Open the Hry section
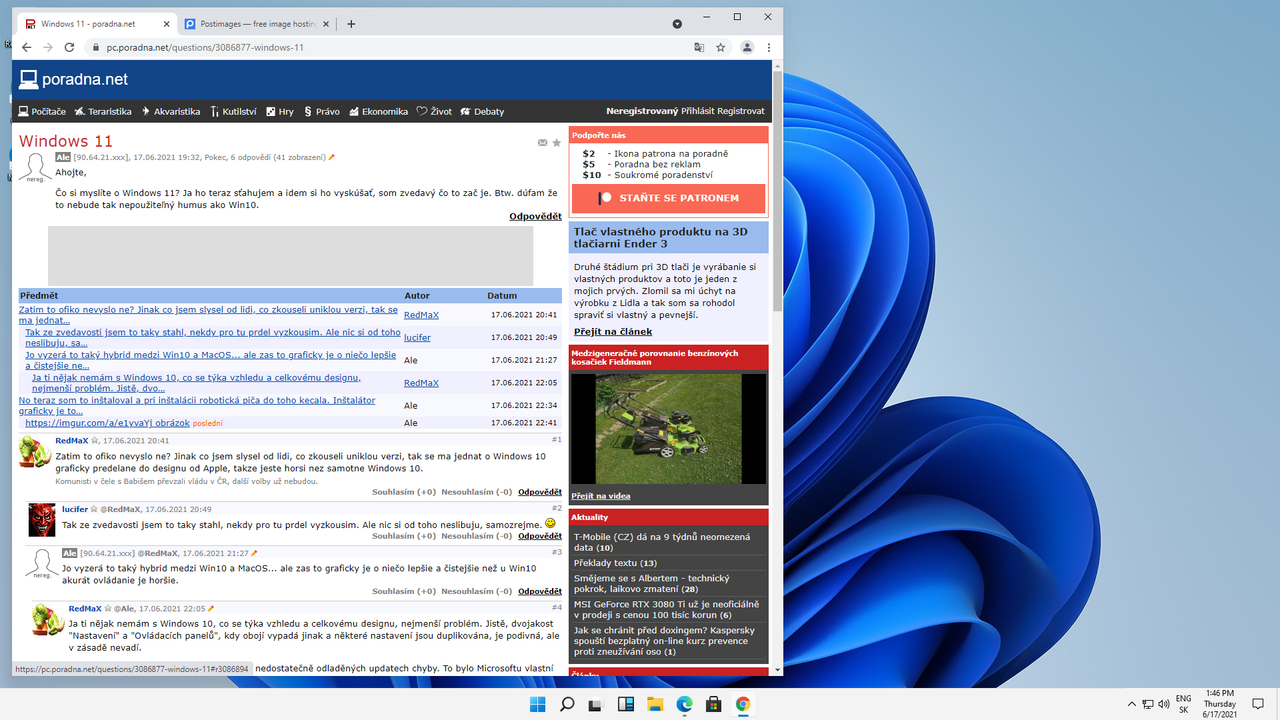The height and width of the screenshot is (720, 1280). pos(280,111)
